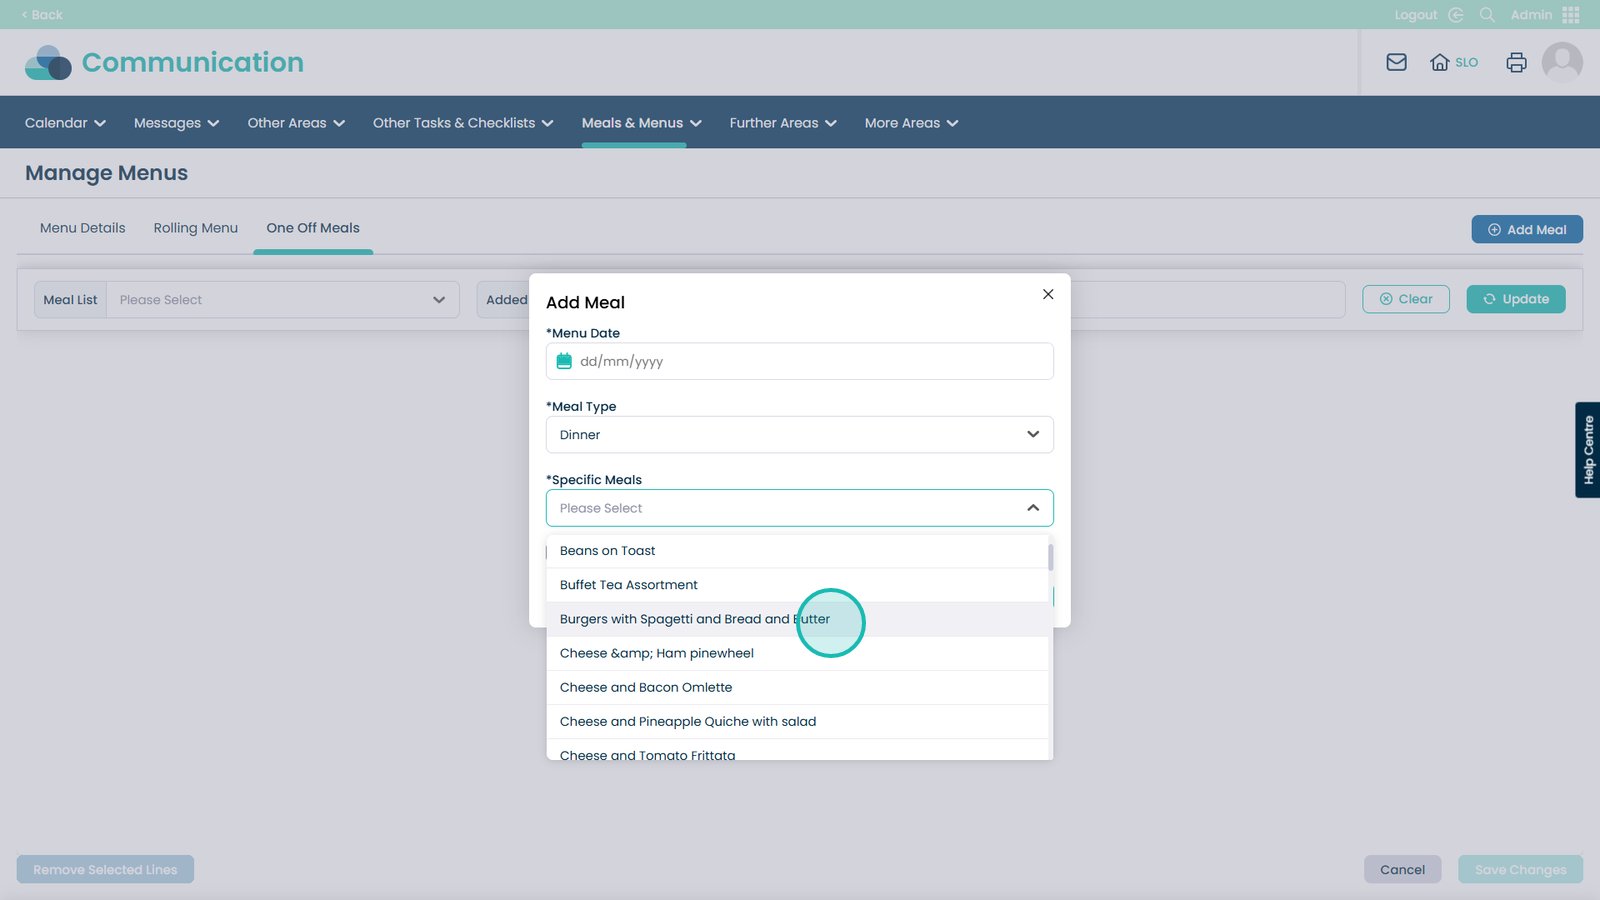Select Burgers with Spagetti and Bread option
The image size is (1600, 900).
[694, 619]
